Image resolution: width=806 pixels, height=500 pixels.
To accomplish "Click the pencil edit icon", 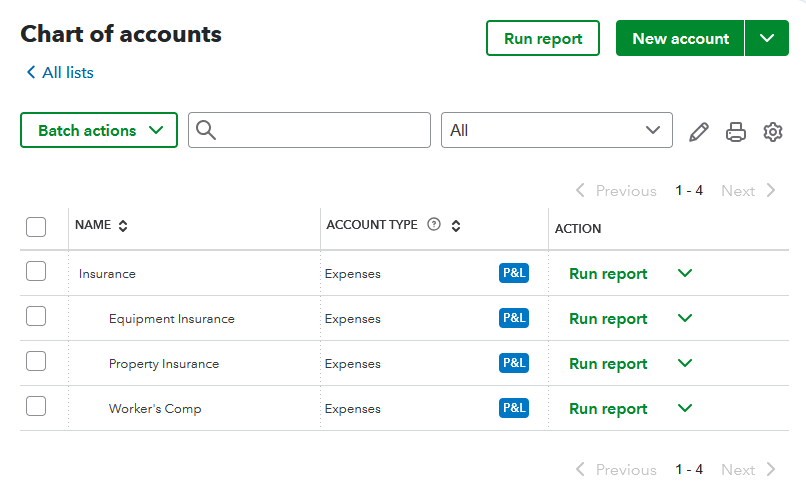I will 699,131.
